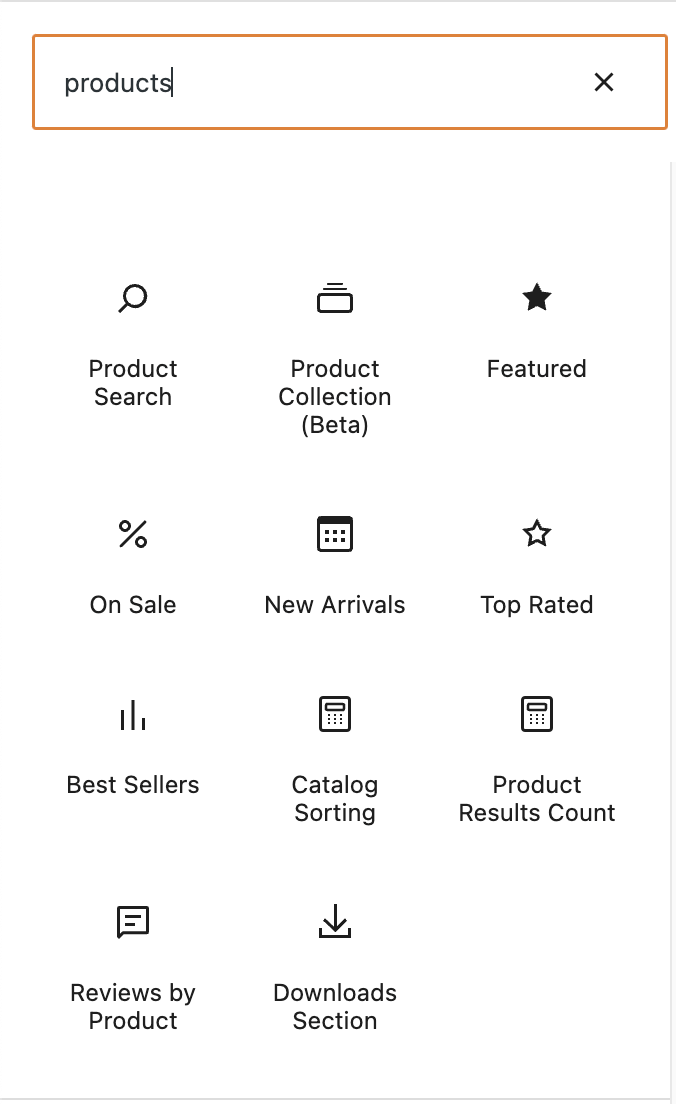Select the Catalog Sorting icon
This screenshot has height=1104, width=676.
click(335, 713)
